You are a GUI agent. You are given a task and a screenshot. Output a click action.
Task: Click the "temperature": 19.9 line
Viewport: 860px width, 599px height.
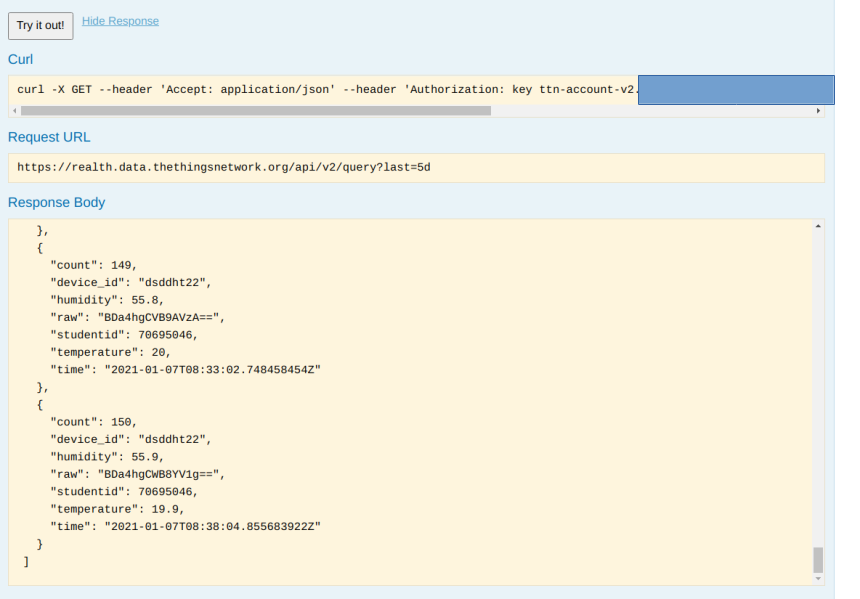point(117,508)
